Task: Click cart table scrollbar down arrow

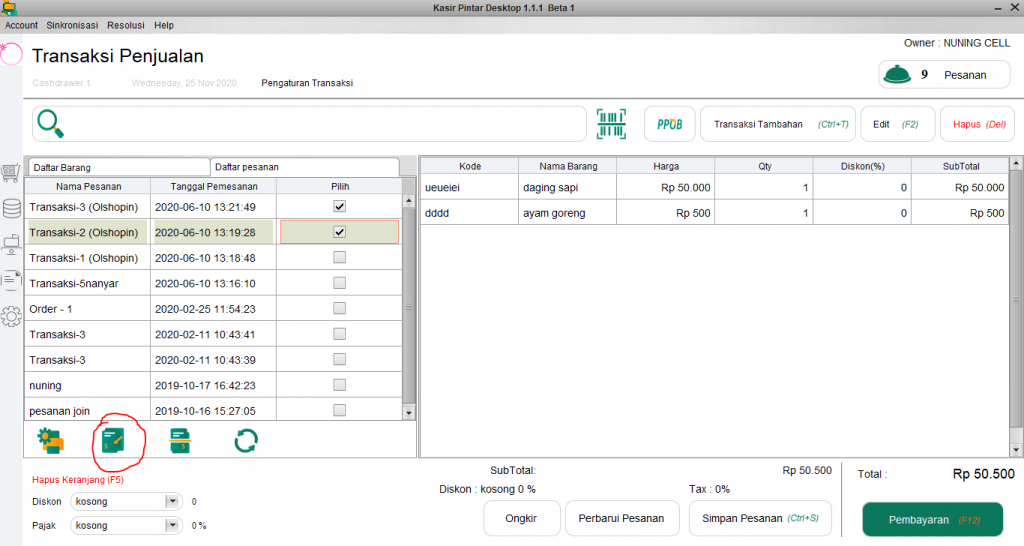Action: tap(1016, 450)
